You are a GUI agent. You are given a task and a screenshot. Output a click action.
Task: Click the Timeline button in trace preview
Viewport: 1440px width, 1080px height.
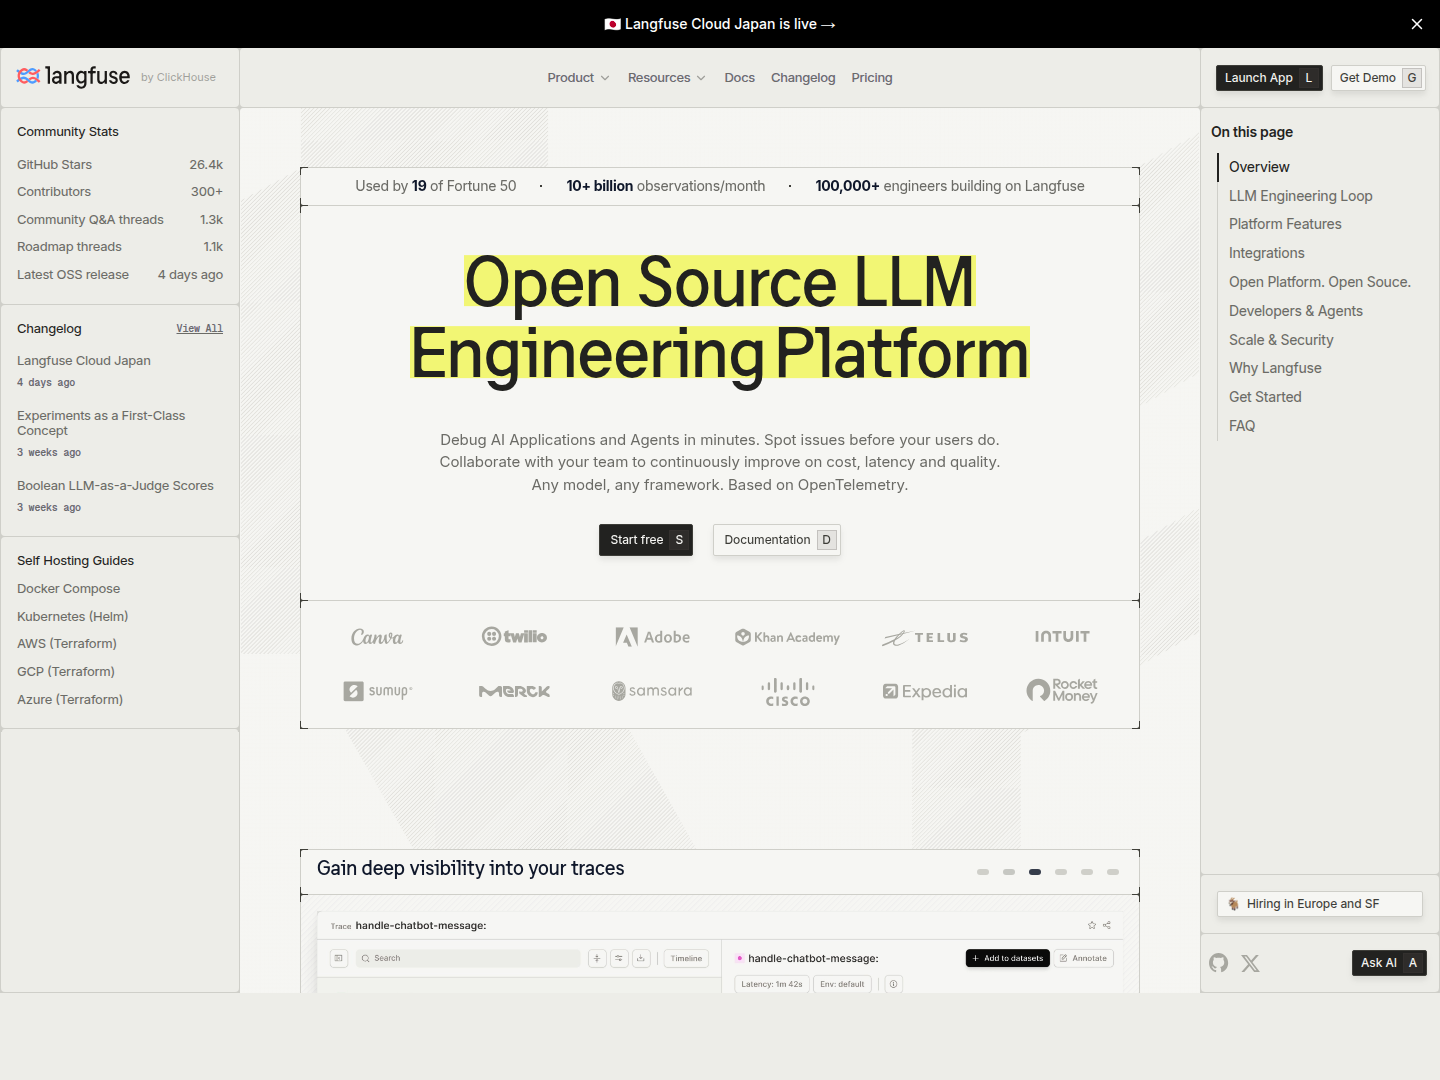pyautogui.click(x=686, y=958)
